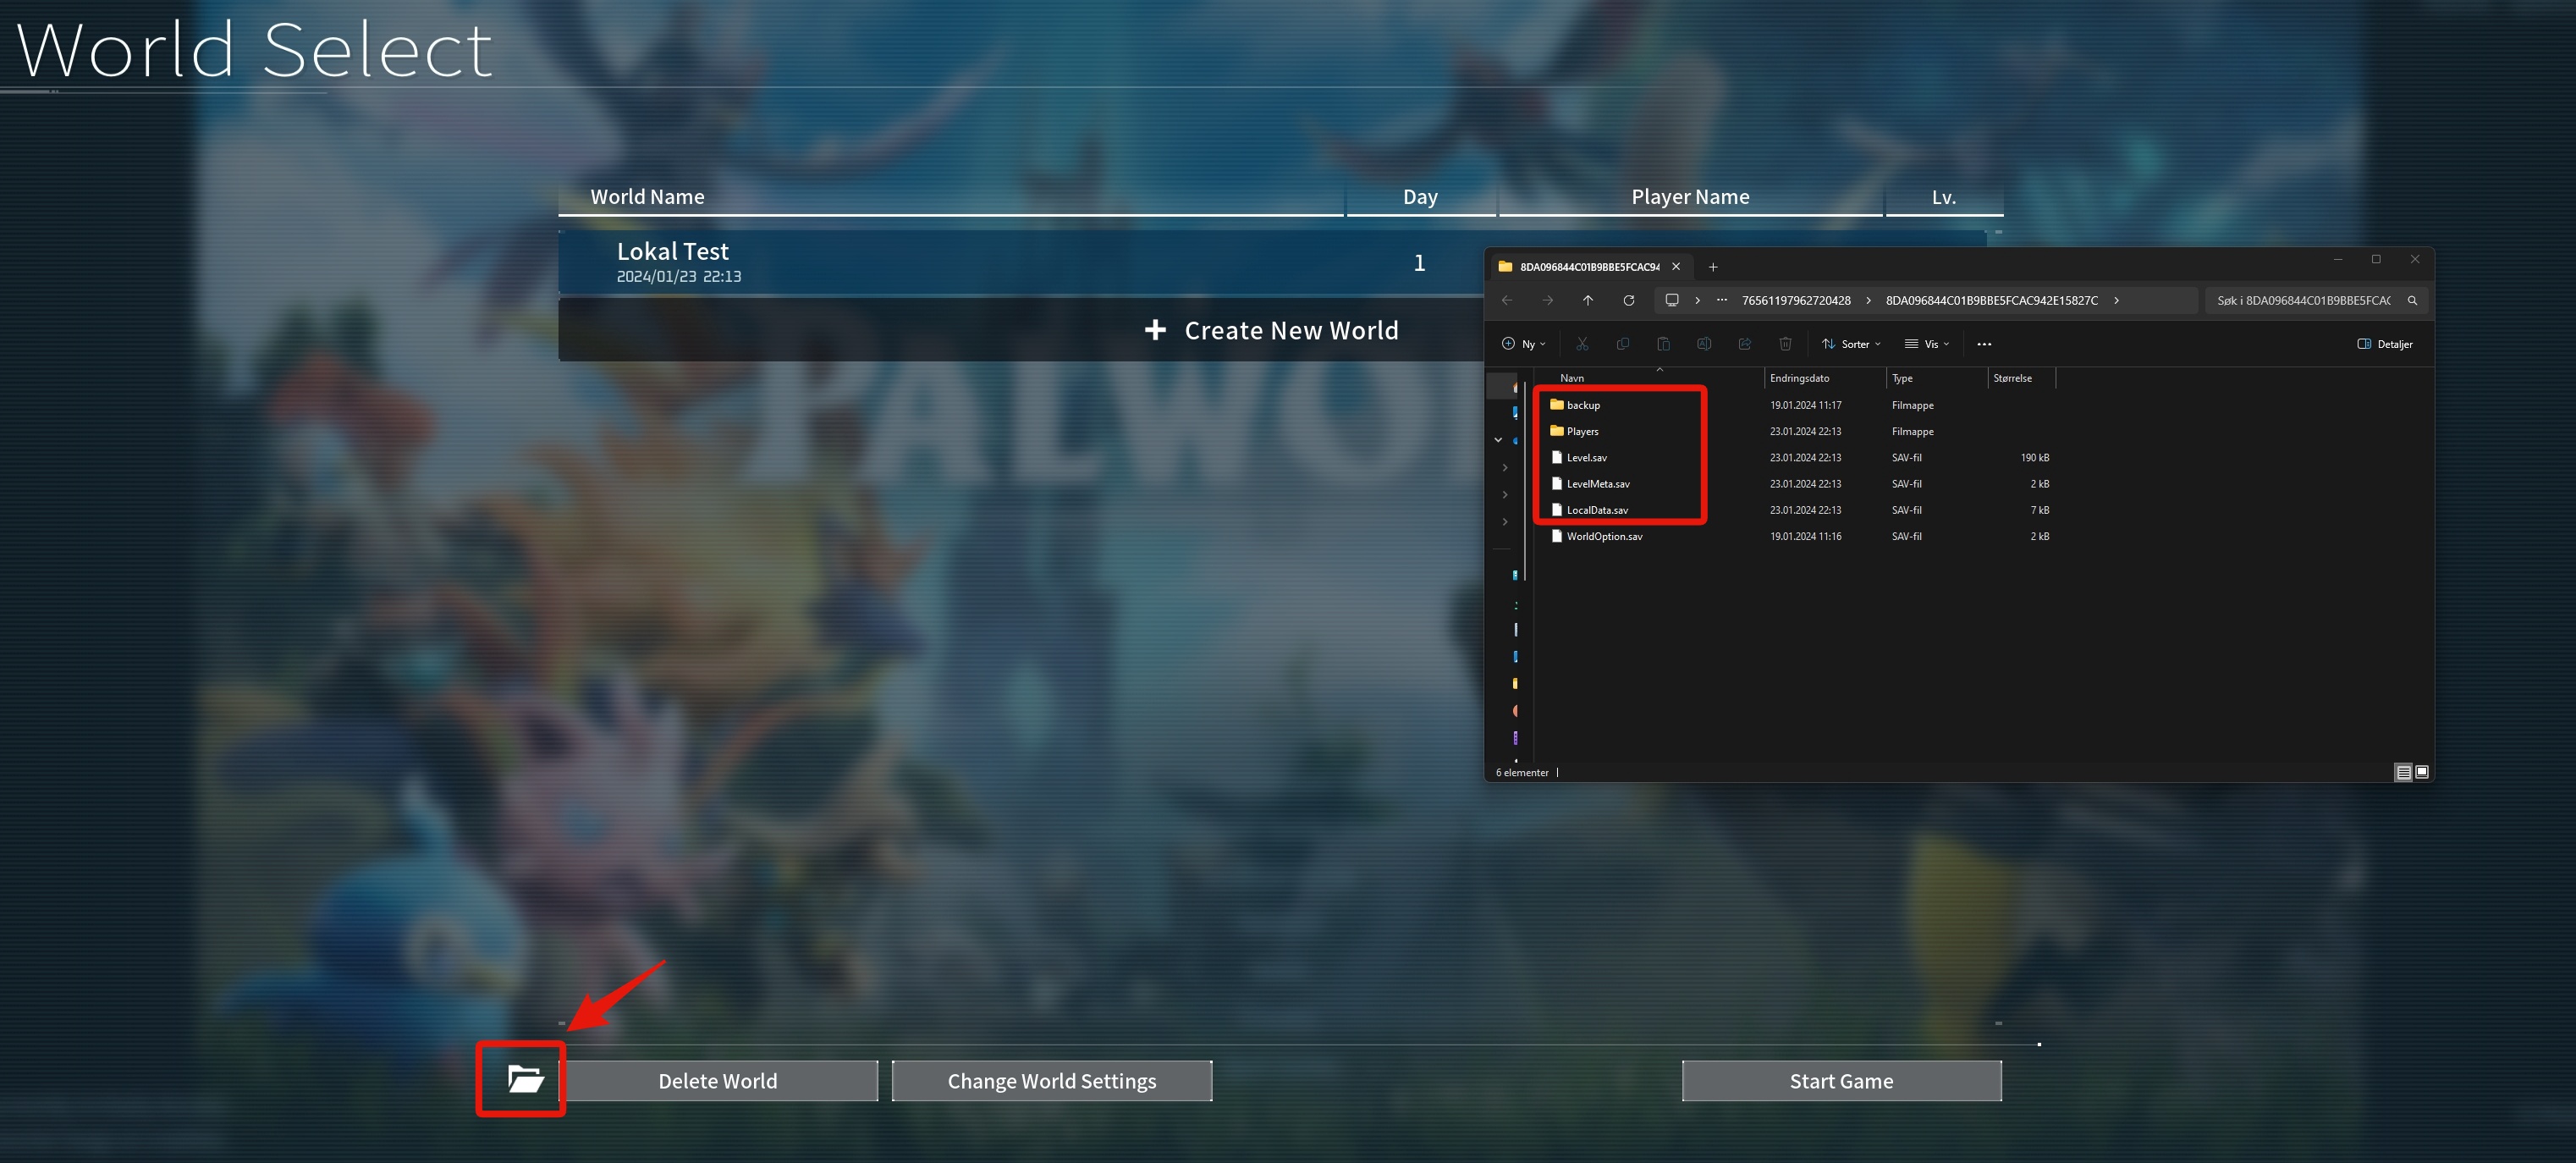This screenshot has height=1163, width=2576.
Task: Click the Start Game button
Action: (x=1841, y=1081)
